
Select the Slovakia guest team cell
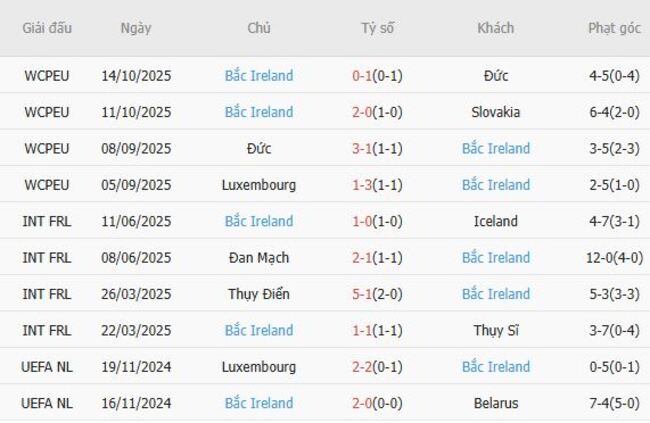tap(496, 112)
